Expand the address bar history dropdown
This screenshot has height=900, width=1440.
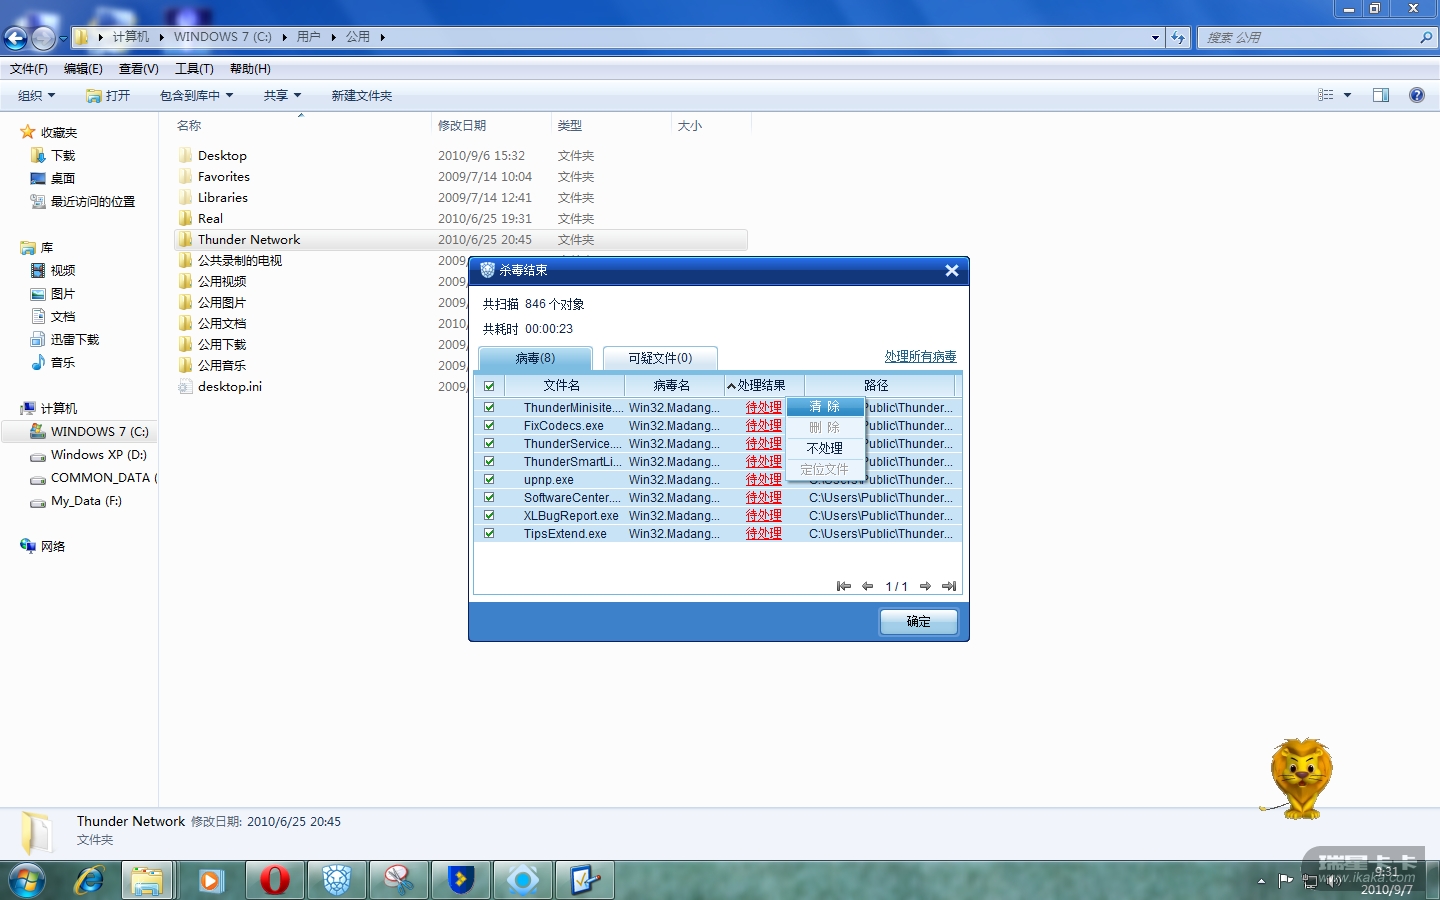pyautogui.click(x=1155, y=38)
